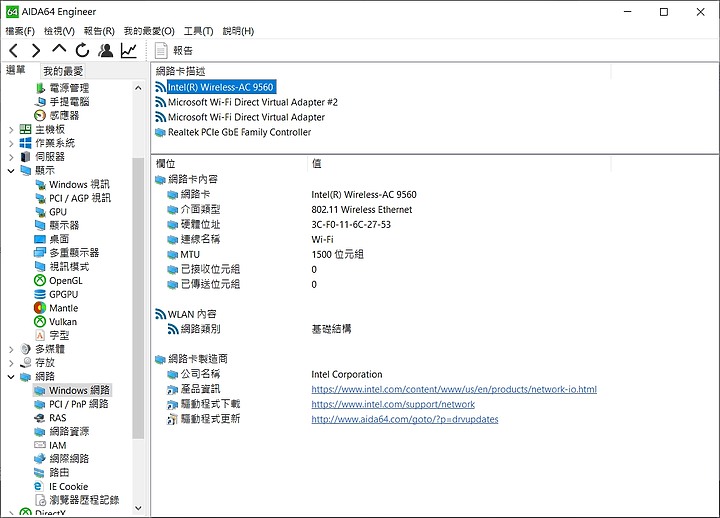
Task: Expand the 多媒體 tree node
Action: [11, 349]
